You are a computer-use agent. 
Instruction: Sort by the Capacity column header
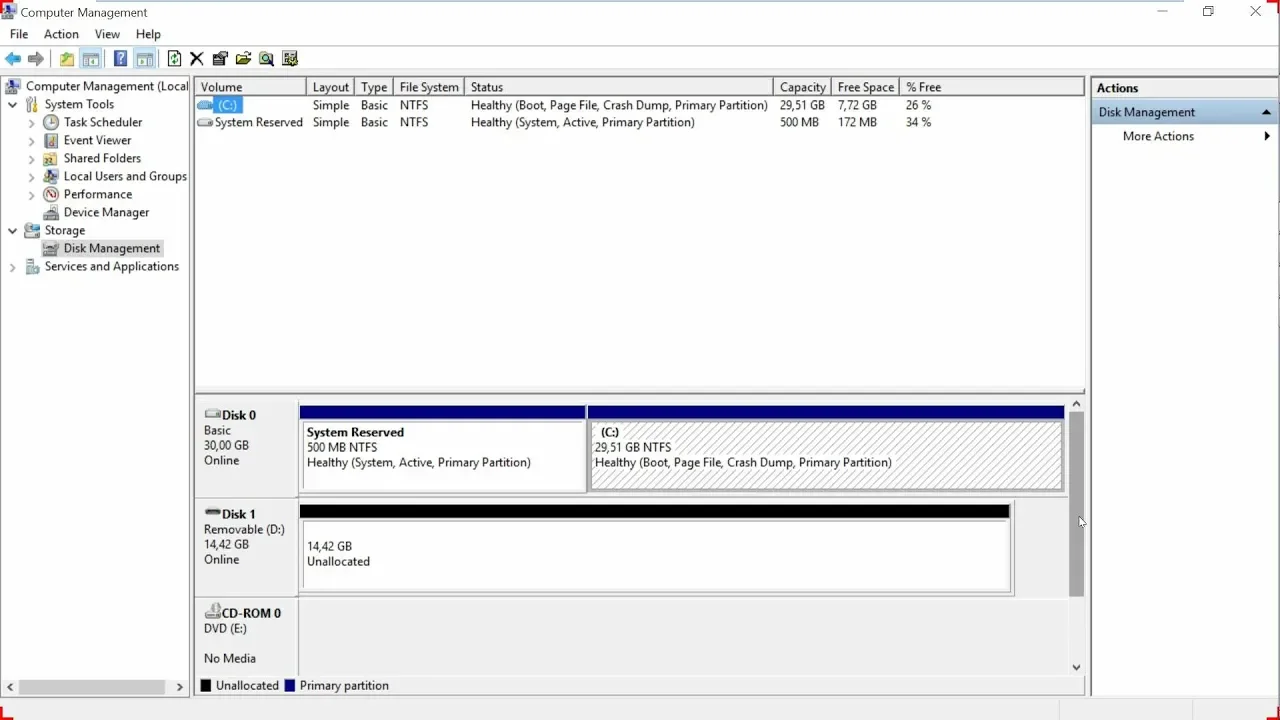tap(803, 87)
